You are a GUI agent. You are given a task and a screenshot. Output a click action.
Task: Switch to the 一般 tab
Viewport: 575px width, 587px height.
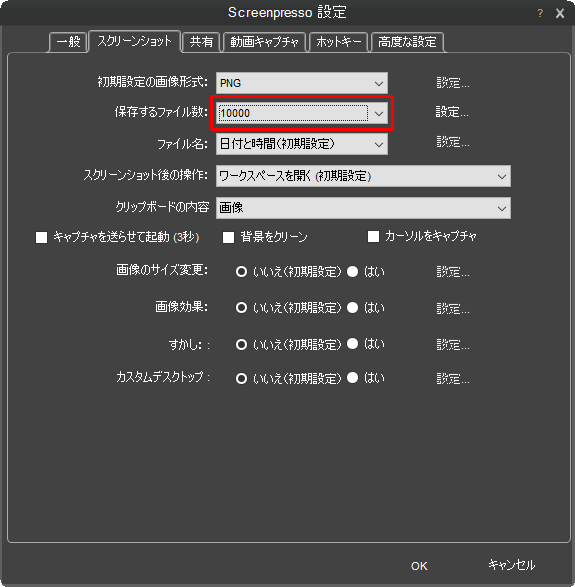(68, 42)
